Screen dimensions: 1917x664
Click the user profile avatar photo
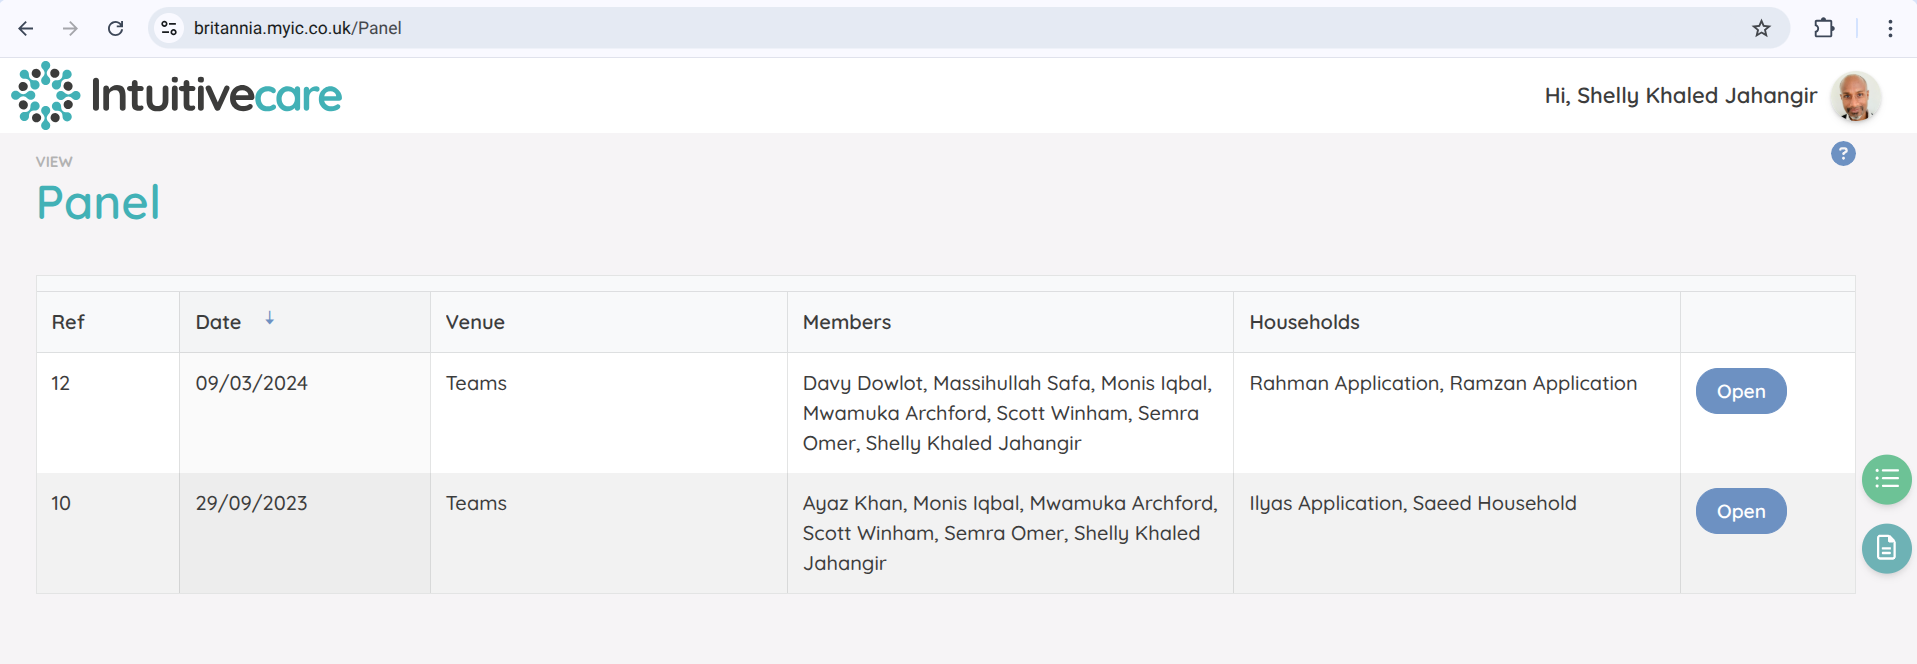[1855, 97]
